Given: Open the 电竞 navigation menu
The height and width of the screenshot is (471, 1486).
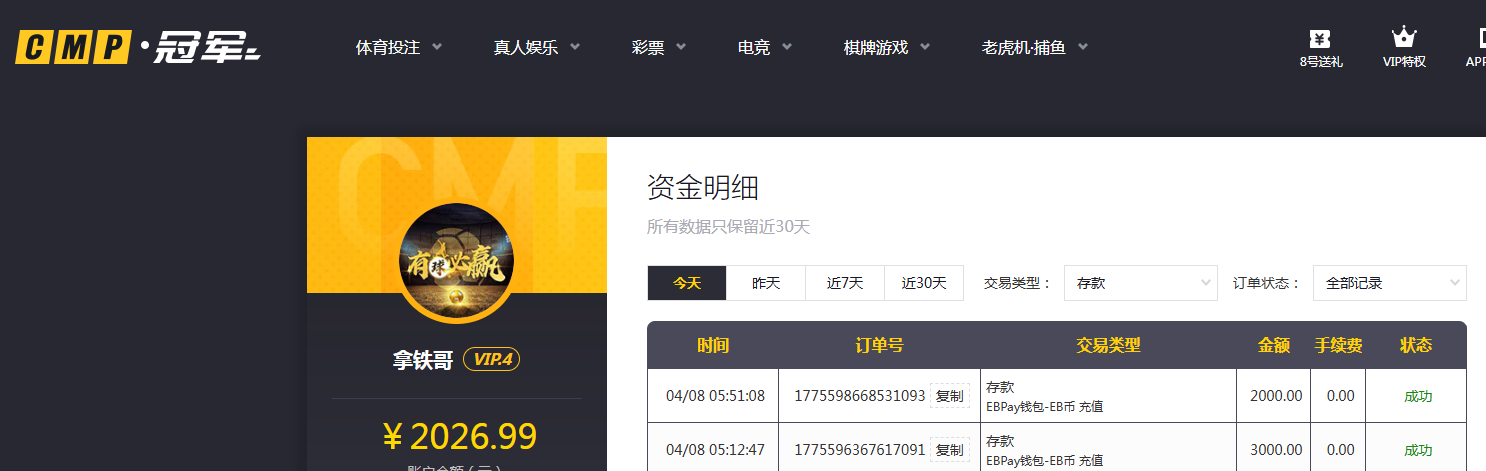Looking at the screenshot, I should coord(764,47).
